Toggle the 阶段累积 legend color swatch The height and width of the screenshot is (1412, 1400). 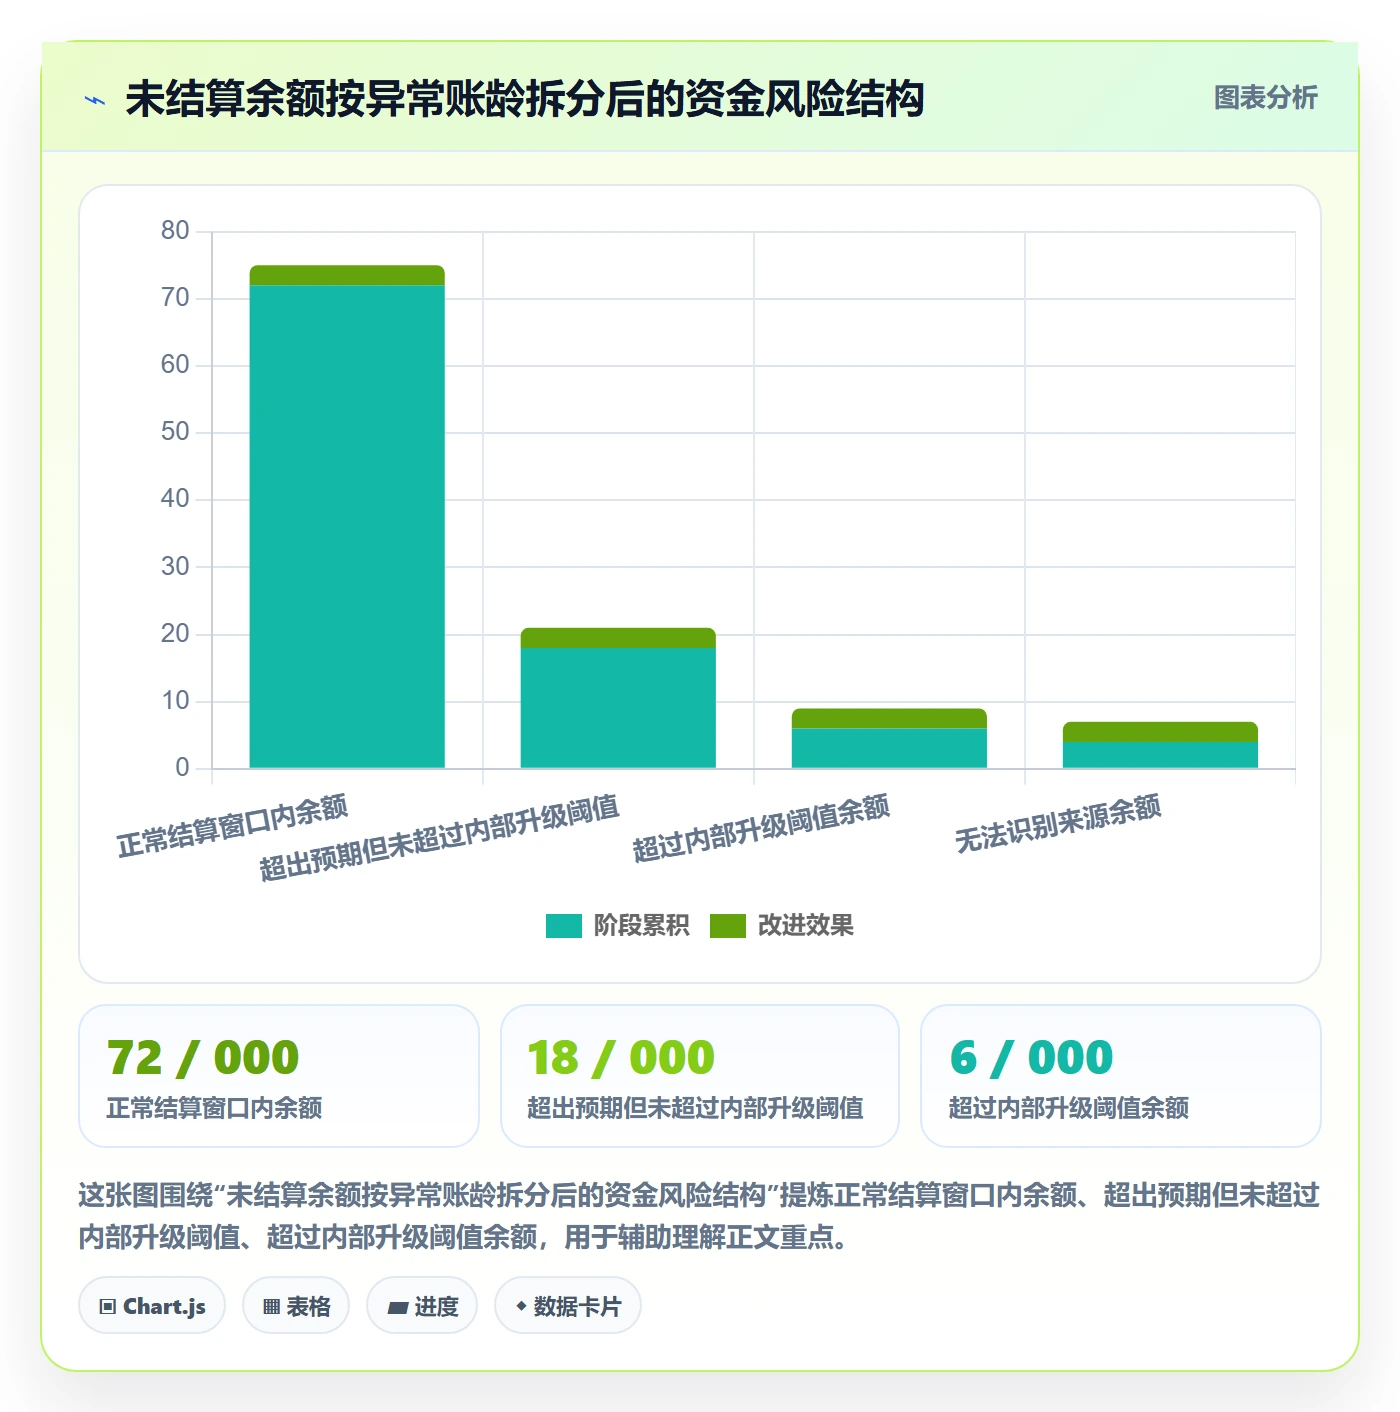coord(564,926)
